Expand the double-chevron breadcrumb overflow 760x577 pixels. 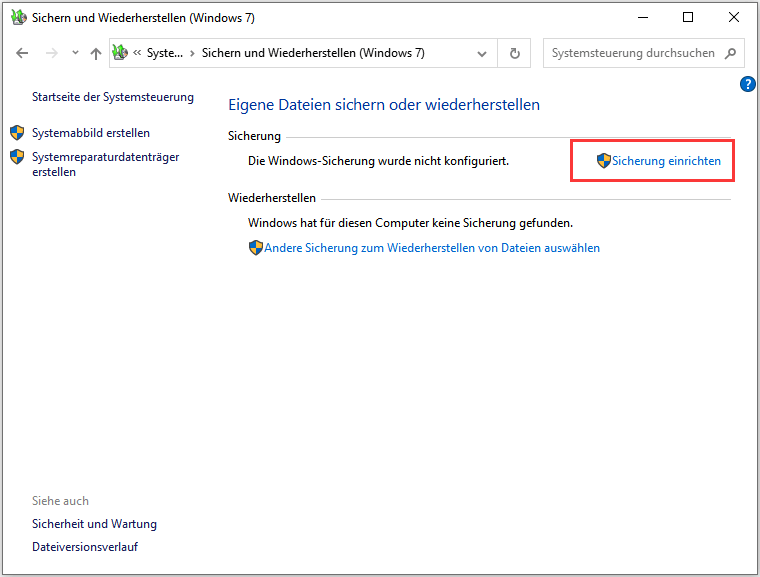coord(137,52)
